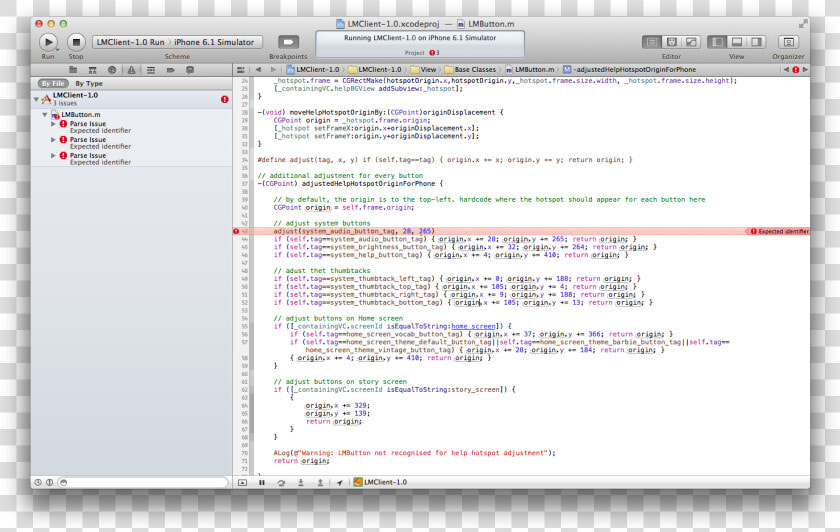Click LMButton.m in the jump bar
The width and height of the screenshot is (840, 532).
tap(530, 70)
